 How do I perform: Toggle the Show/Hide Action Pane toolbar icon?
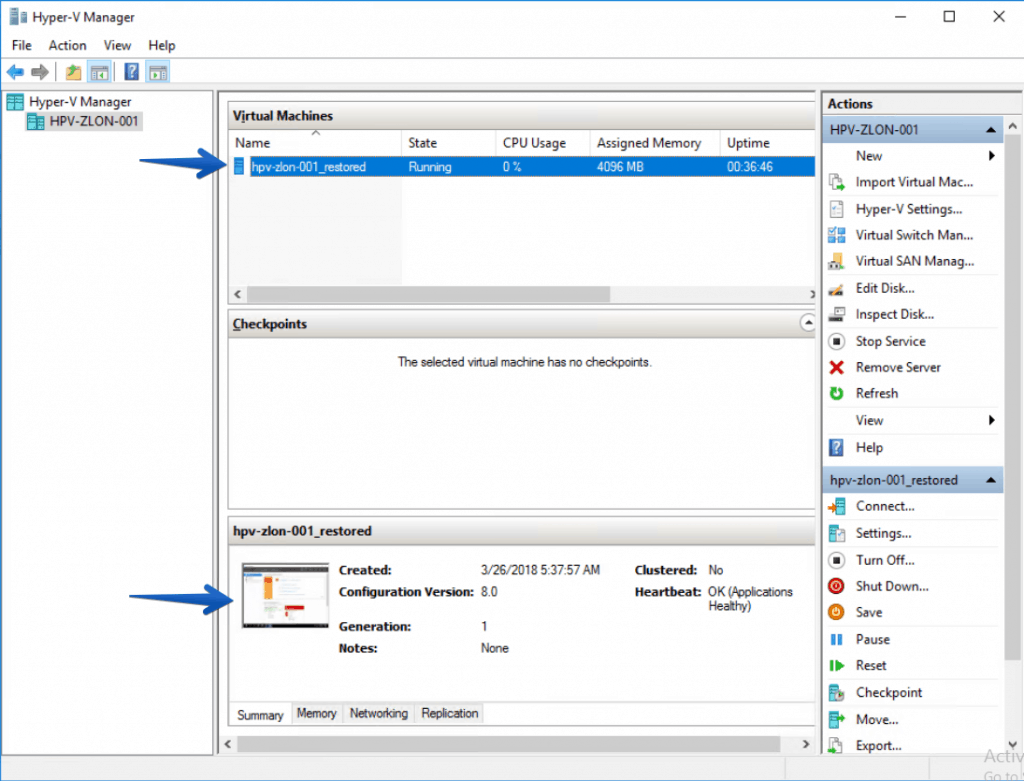157,72
